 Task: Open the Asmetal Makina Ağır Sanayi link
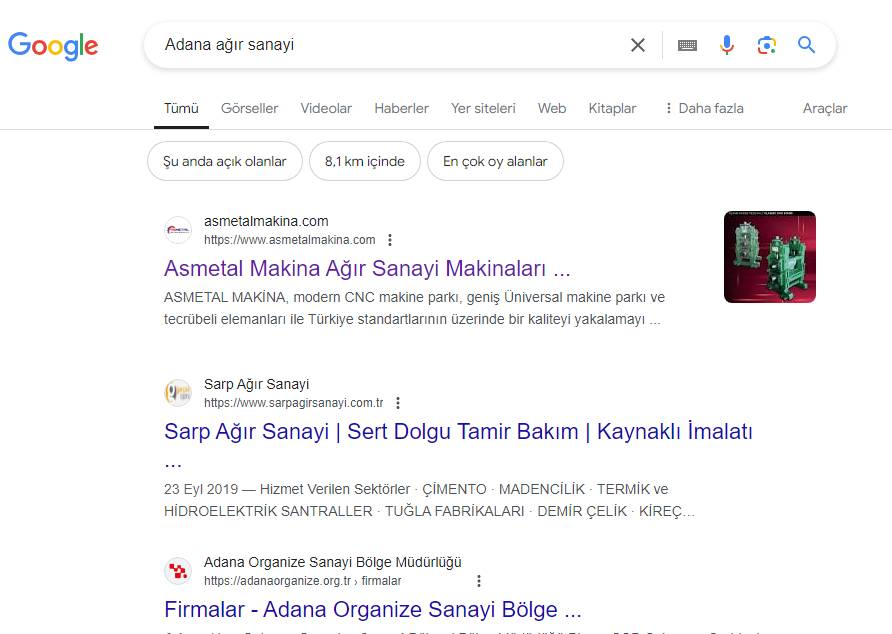click(367, 269)
